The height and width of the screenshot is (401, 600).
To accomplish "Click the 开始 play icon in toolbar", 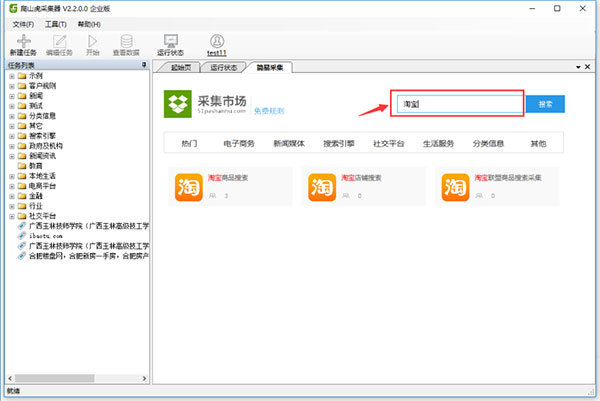I will pos(92,41).
